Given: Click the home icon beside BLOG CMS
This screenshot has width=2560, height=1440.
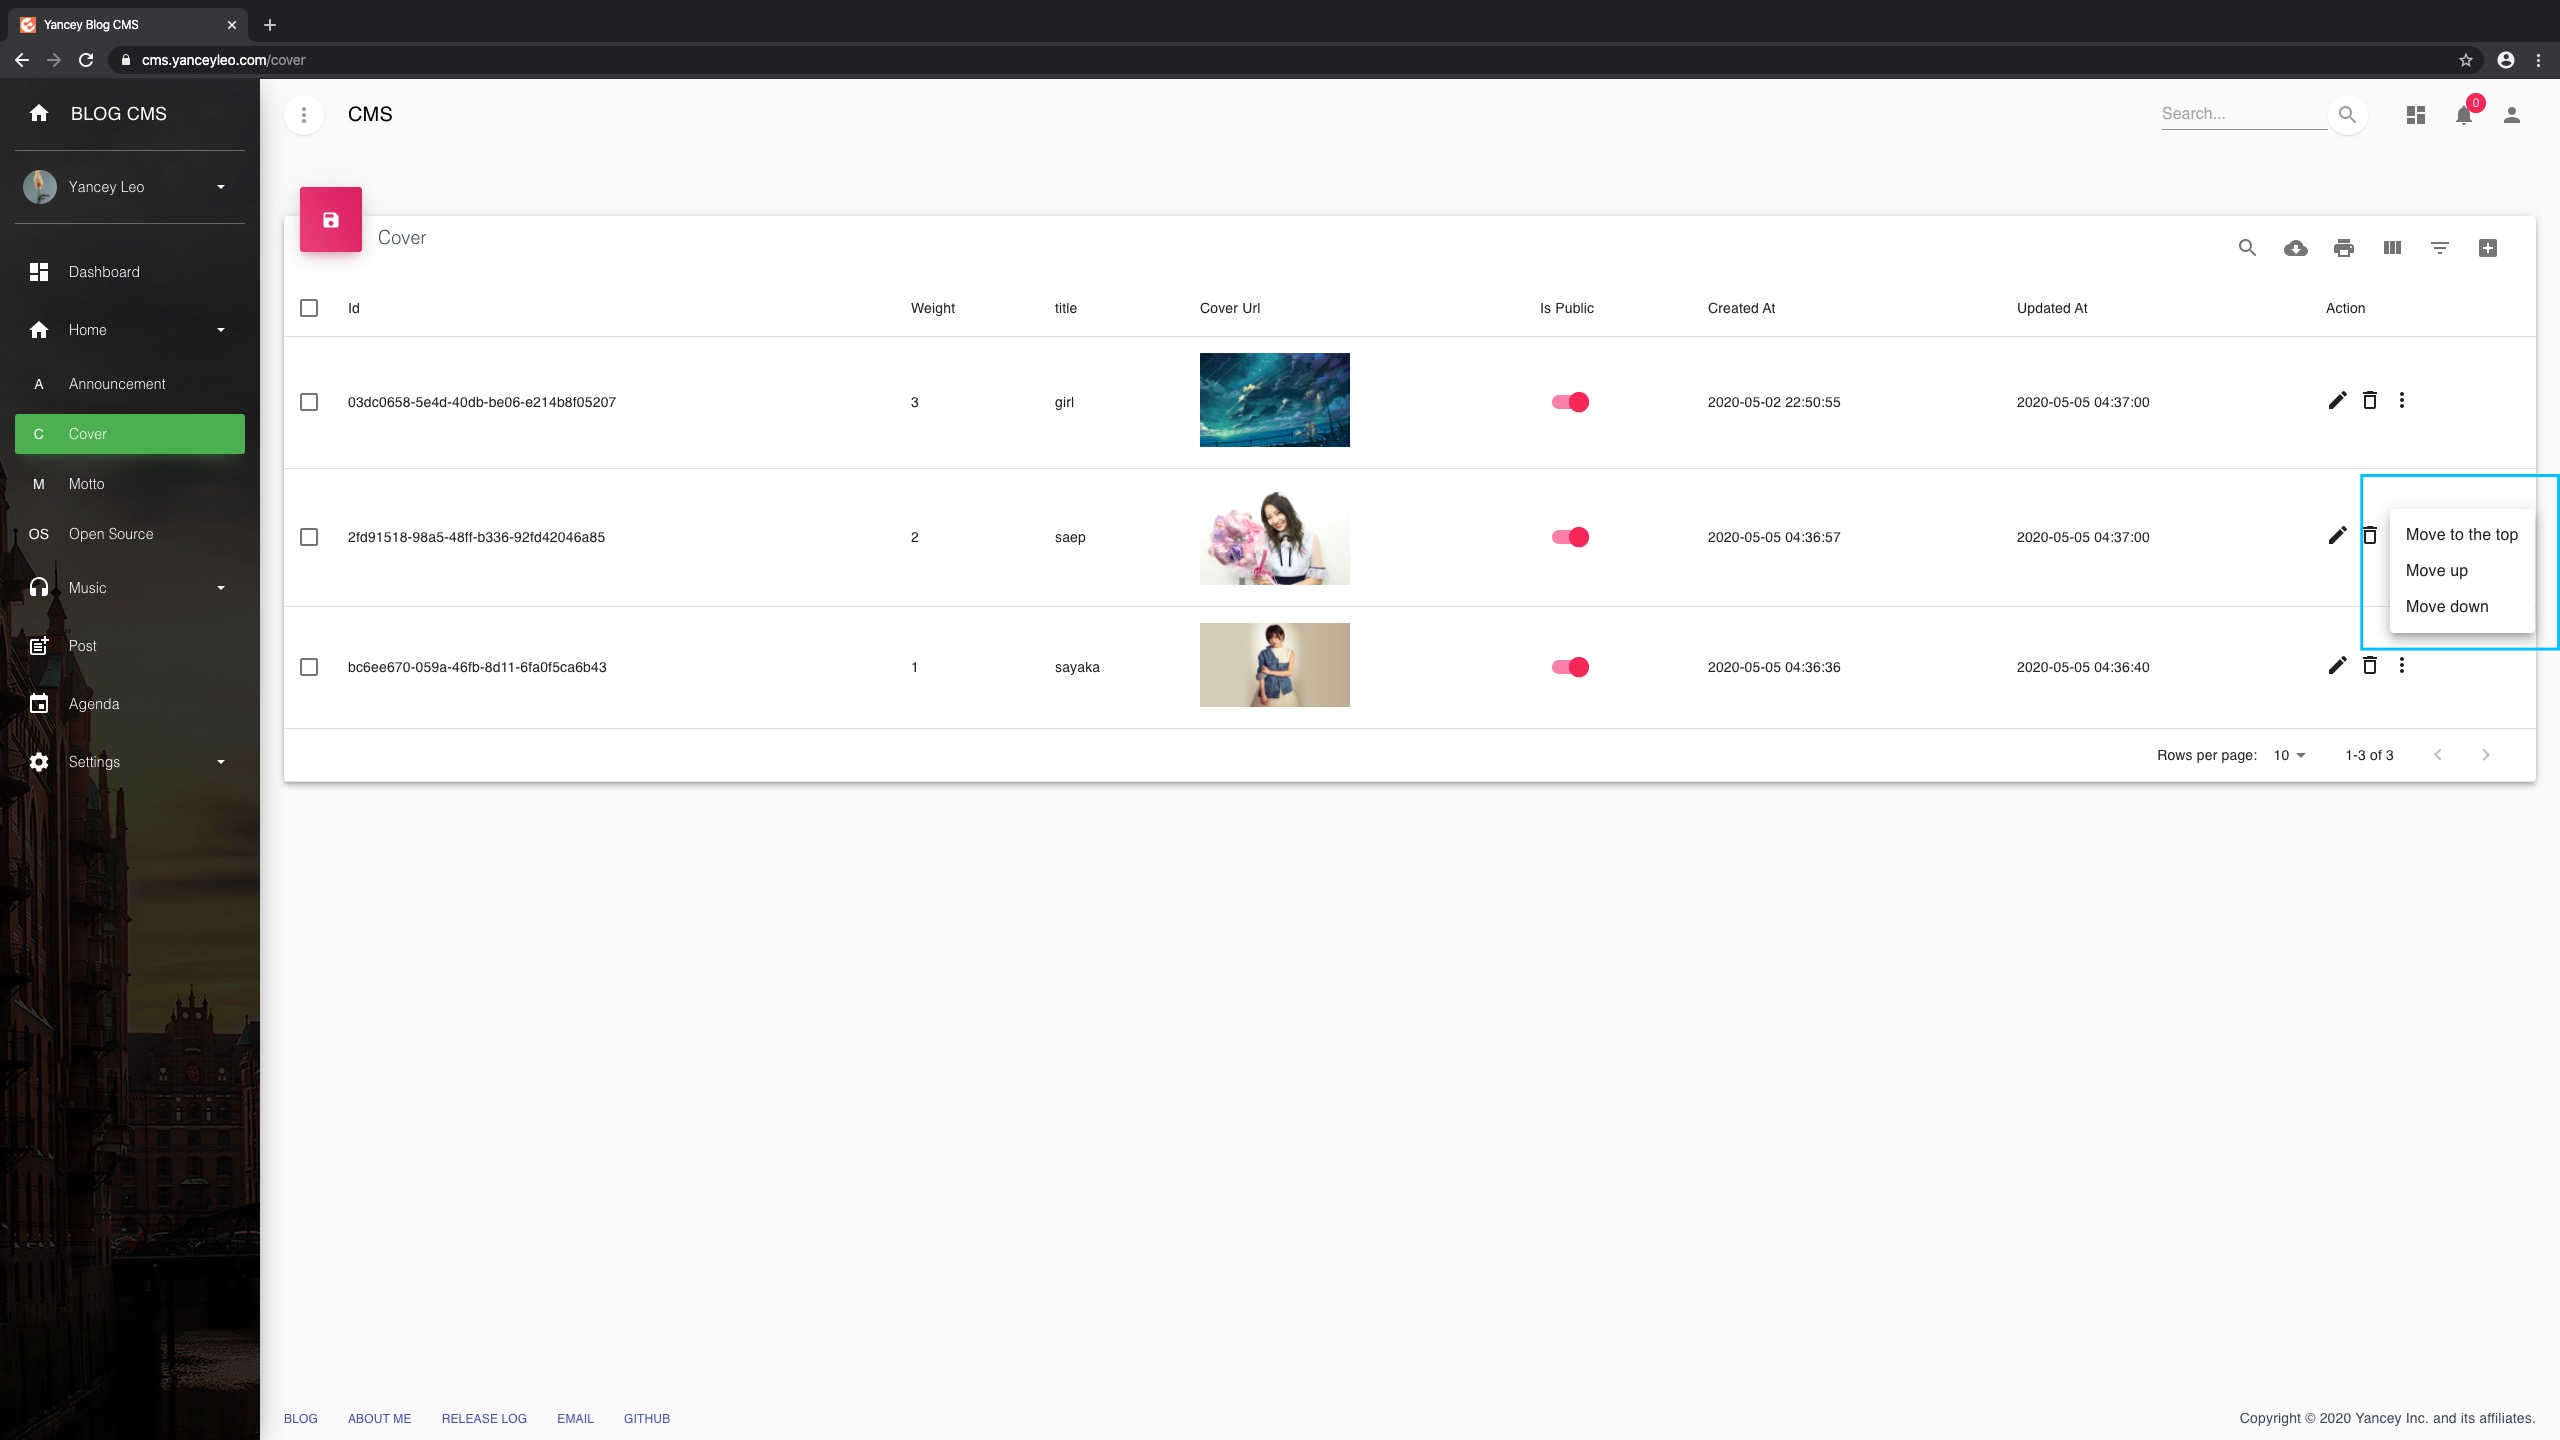Looking at the screenshot, I should [x=39, y=113].
